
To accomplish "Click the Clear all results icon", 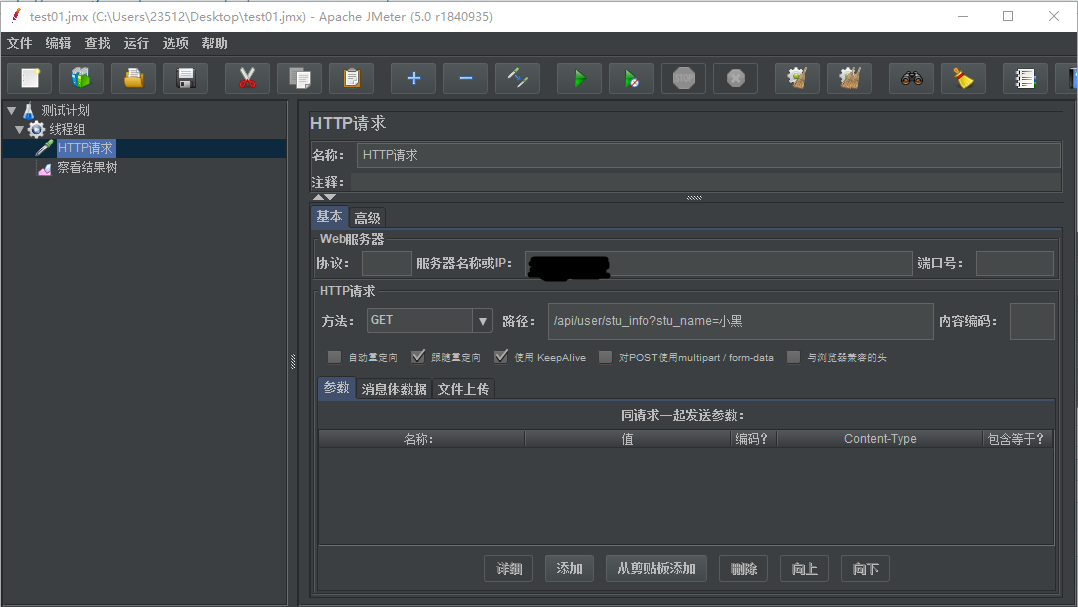I will point(850,78).
